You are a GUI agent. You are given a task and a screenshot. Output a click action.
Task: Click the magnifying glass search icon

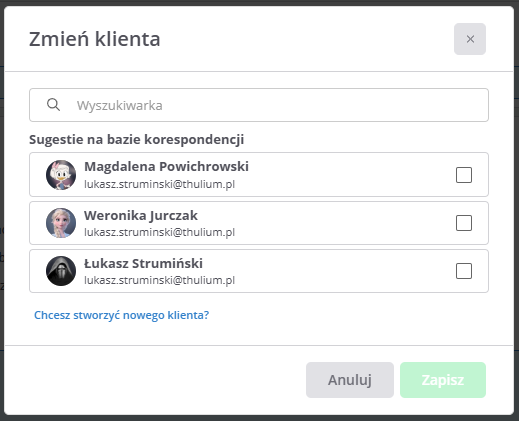[53, 105]
